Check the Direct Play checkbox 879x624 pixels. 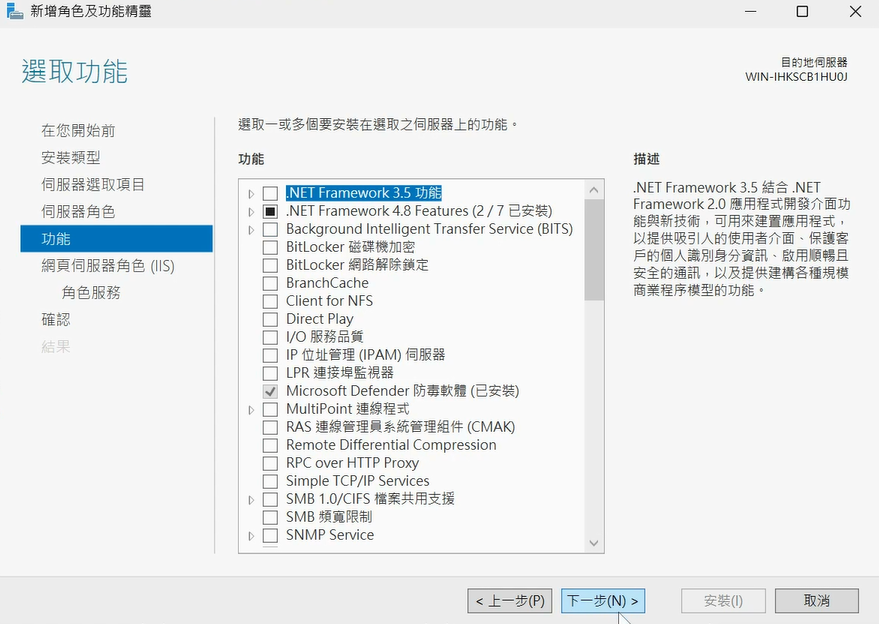[x=270, y=319]
